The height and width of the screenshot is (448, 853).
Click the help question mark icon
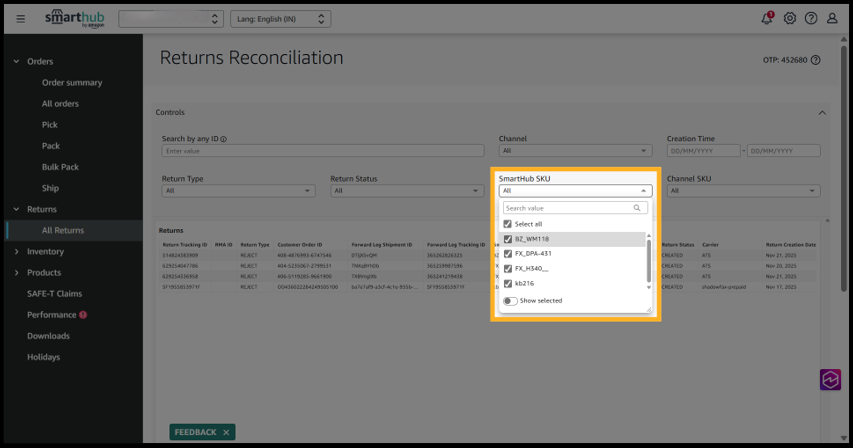tap(811, 19)
